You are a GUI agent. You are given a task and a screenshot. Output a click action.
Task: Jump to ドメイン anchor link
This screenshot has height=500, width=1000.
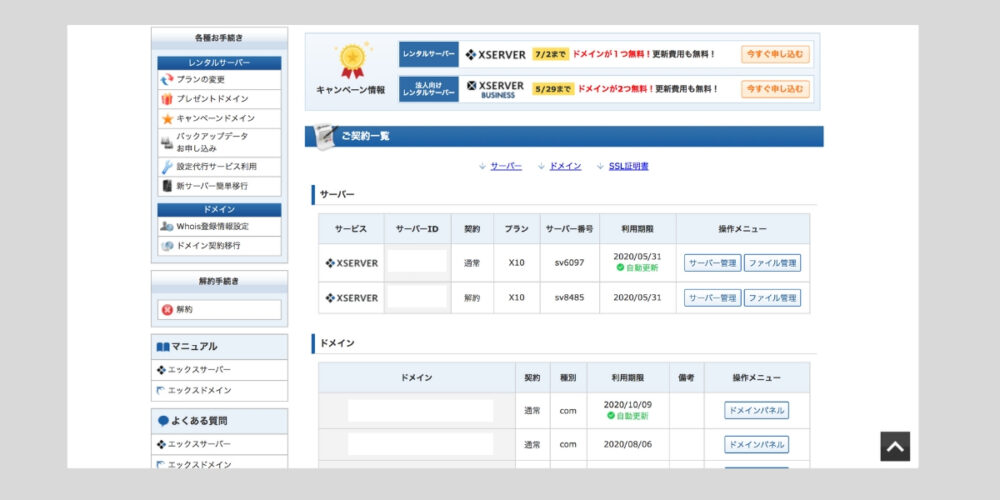(x=565, y=166)
